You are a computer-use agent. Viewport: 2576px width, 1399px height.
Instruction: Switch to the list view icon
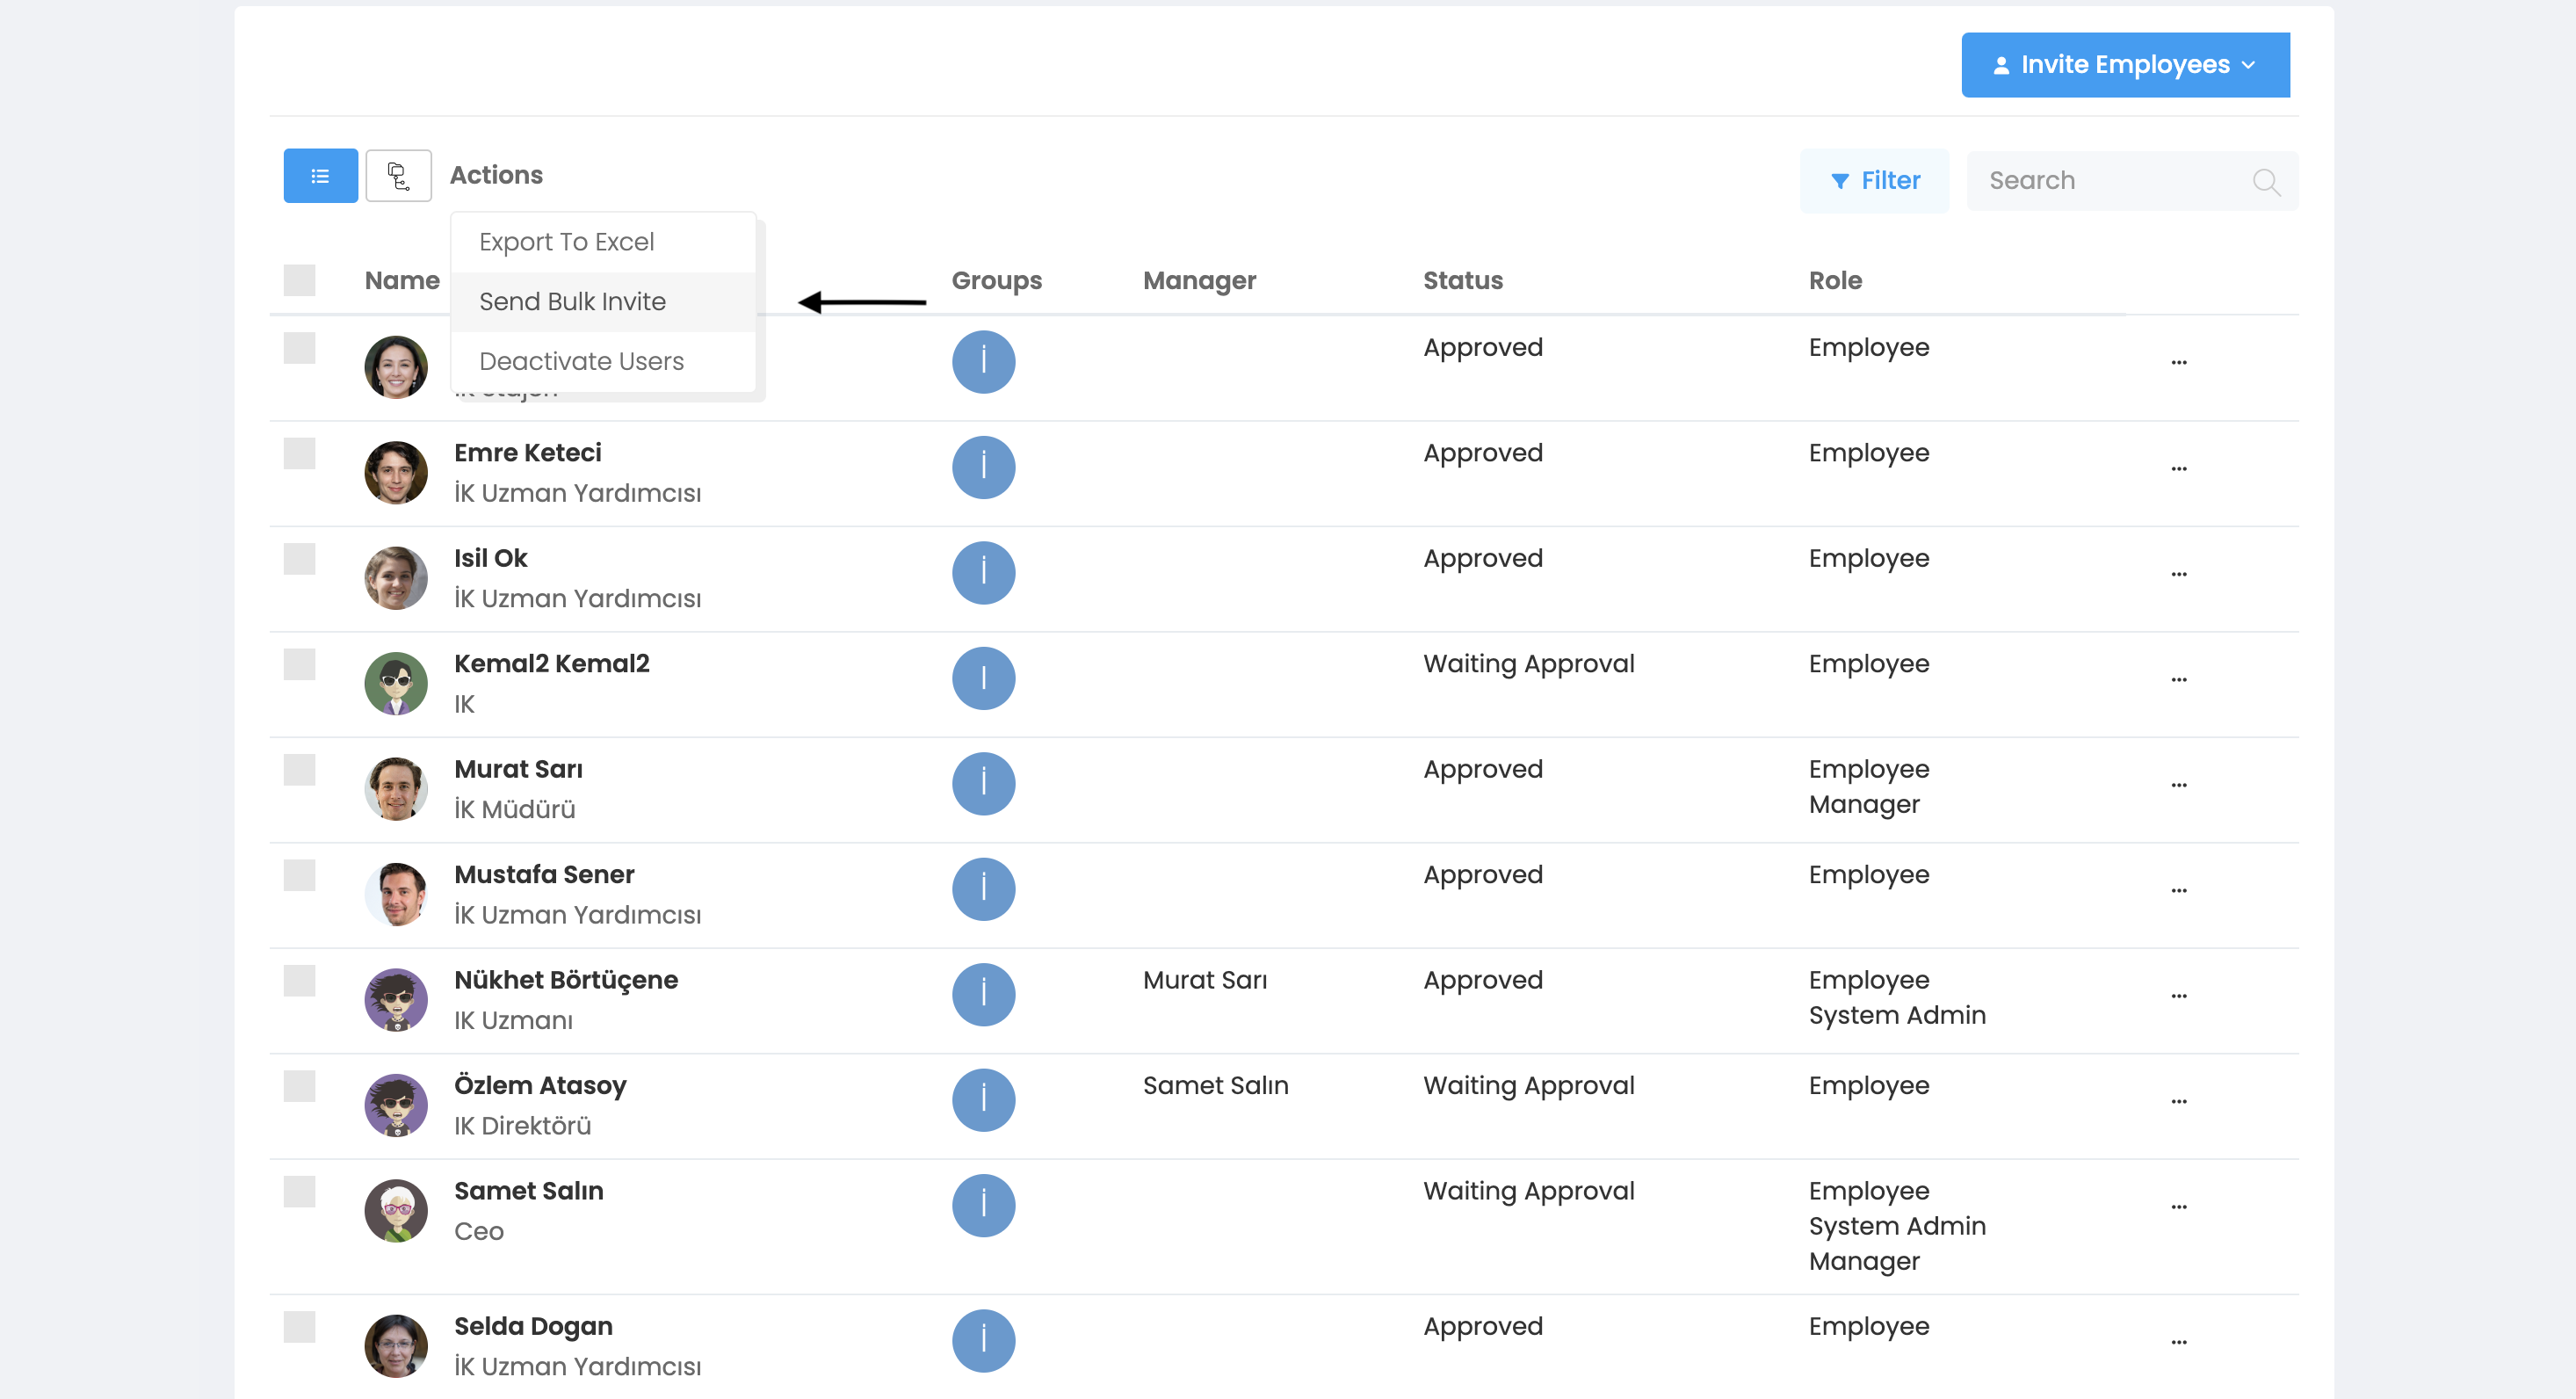320,176
